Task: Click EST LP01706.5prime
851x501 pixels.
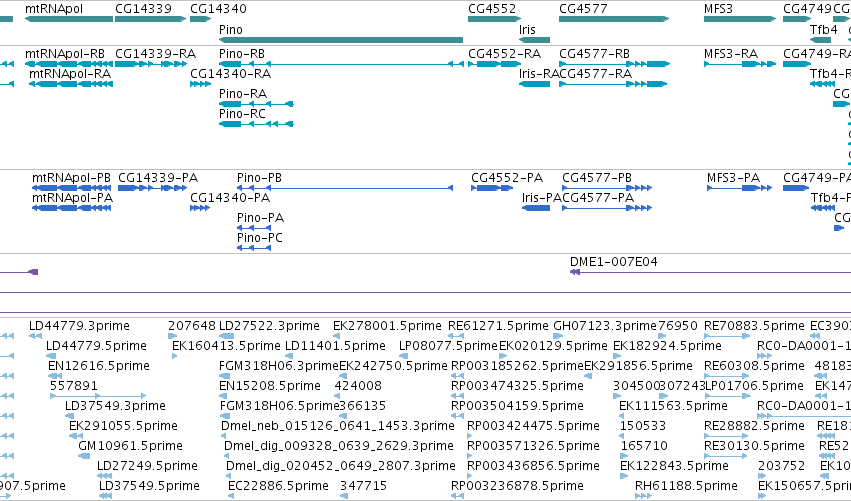Action: pyautogui.click(x=753, y=386)
